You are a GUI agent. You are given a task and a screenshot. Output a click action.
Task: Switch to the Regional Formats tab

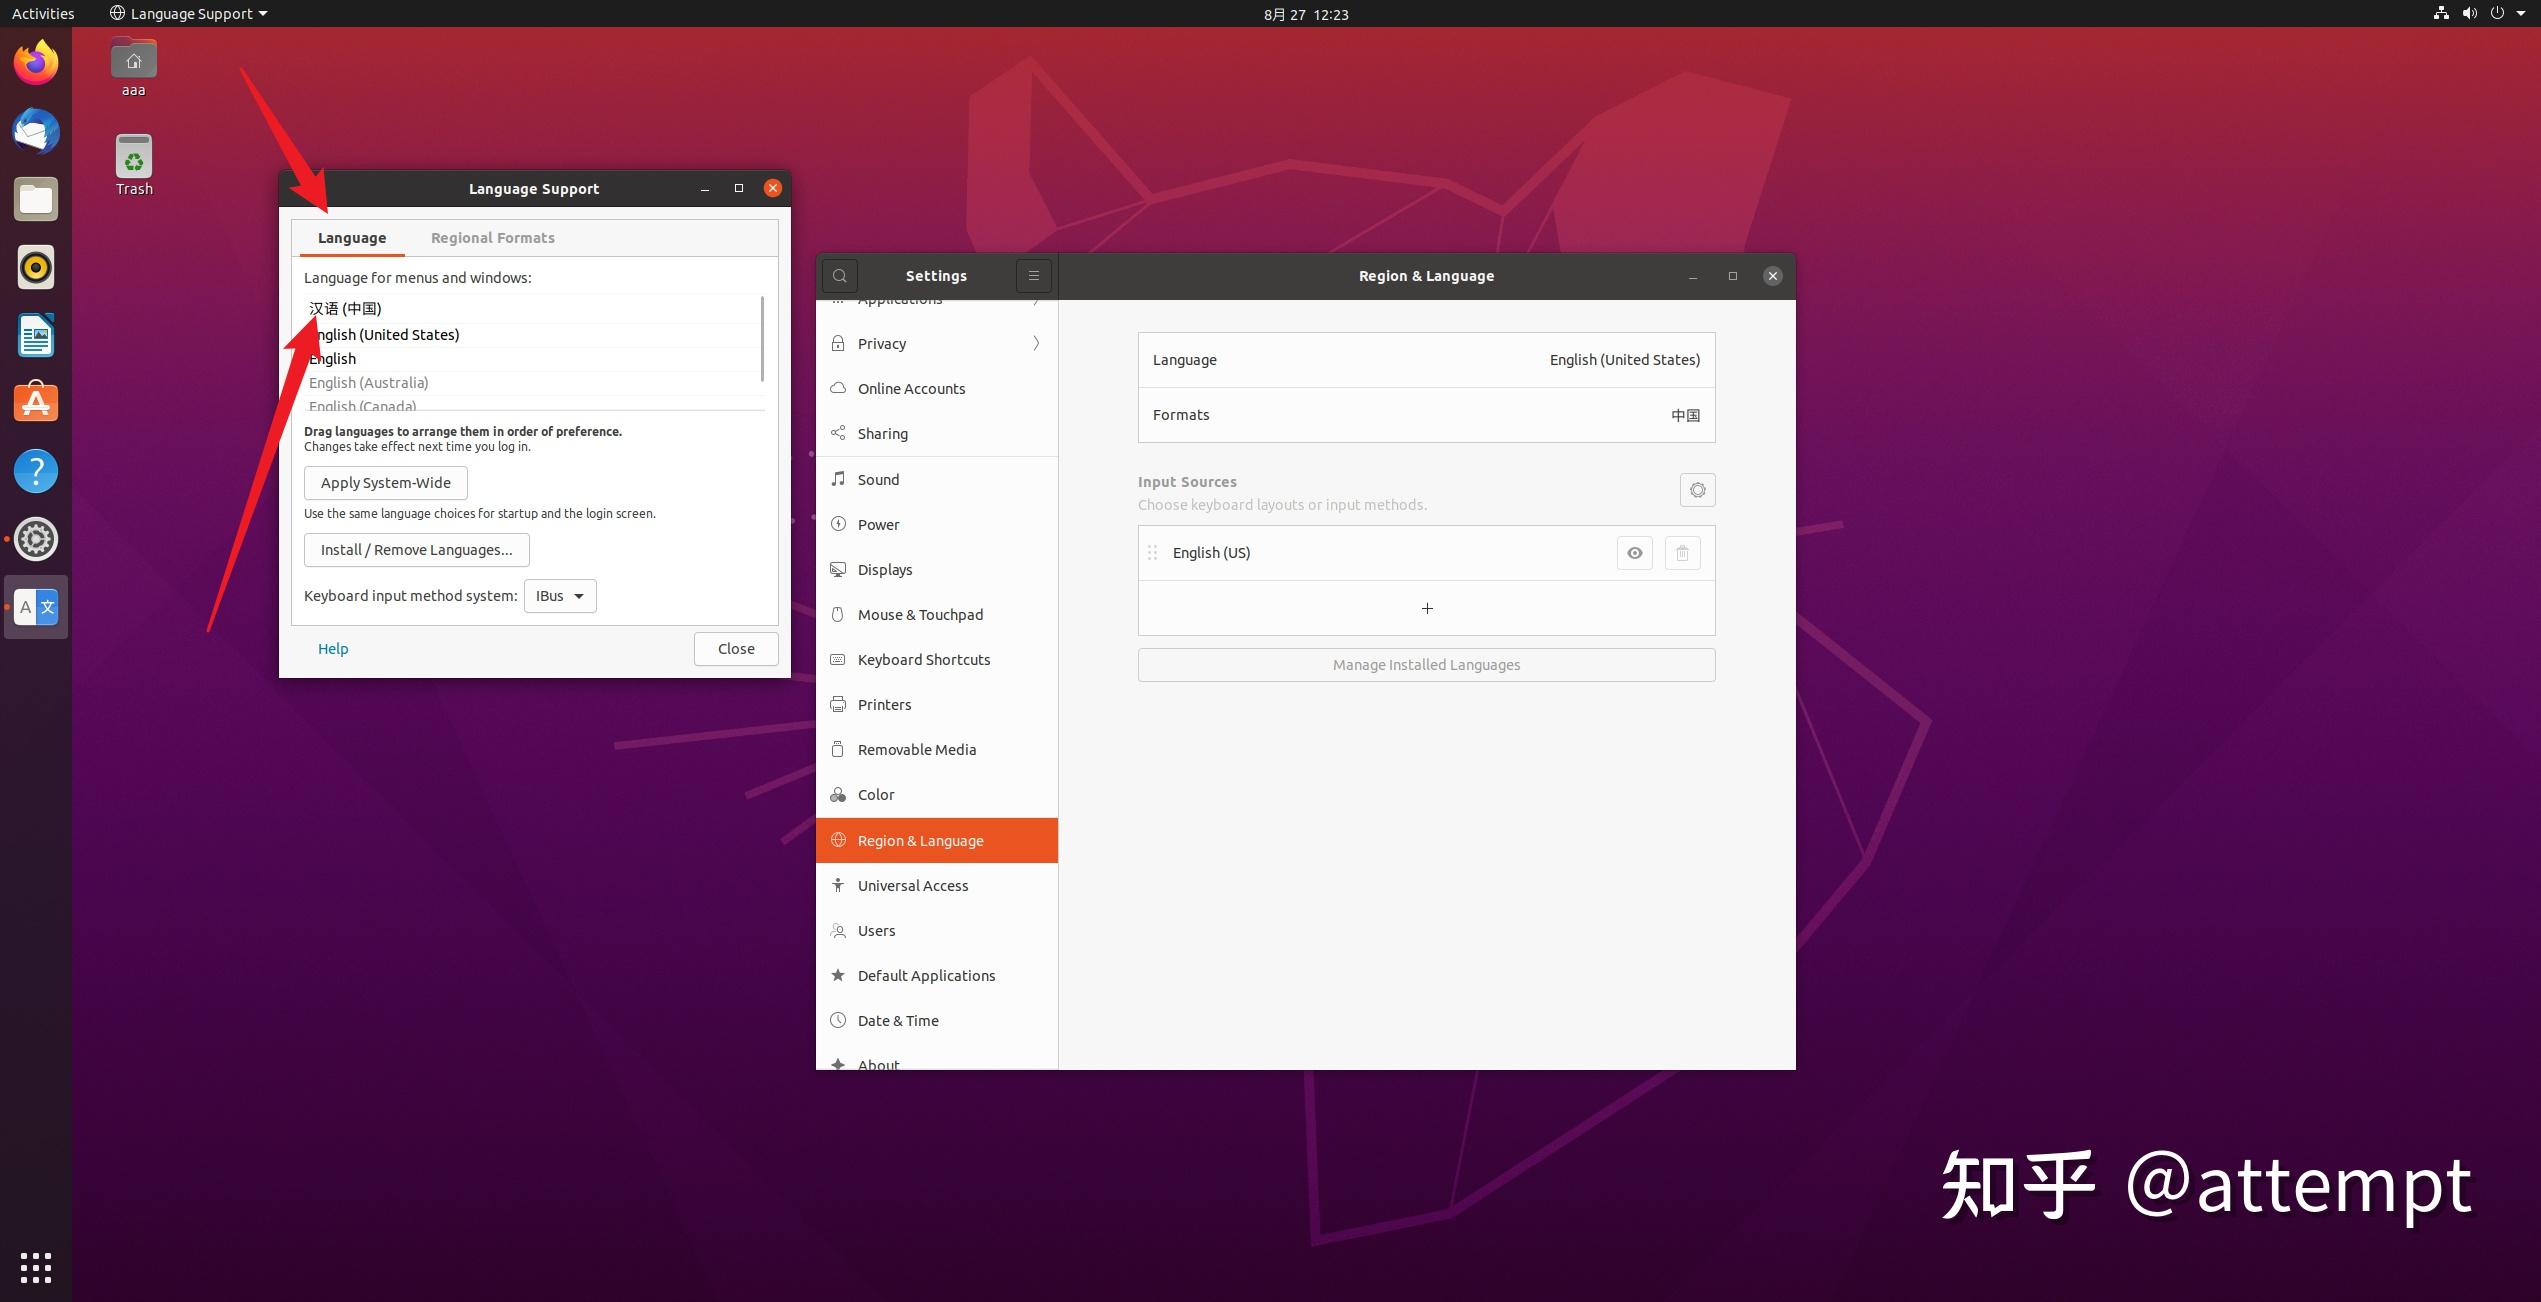pos(492,238)
